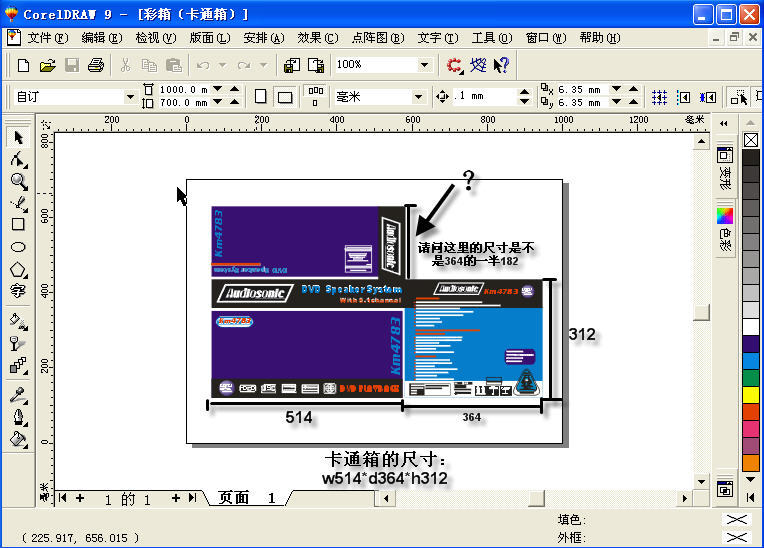This screenshot has width=764, height=548.
Task: Click the horizontal scrollbar thumb
Action: [536, 498]
